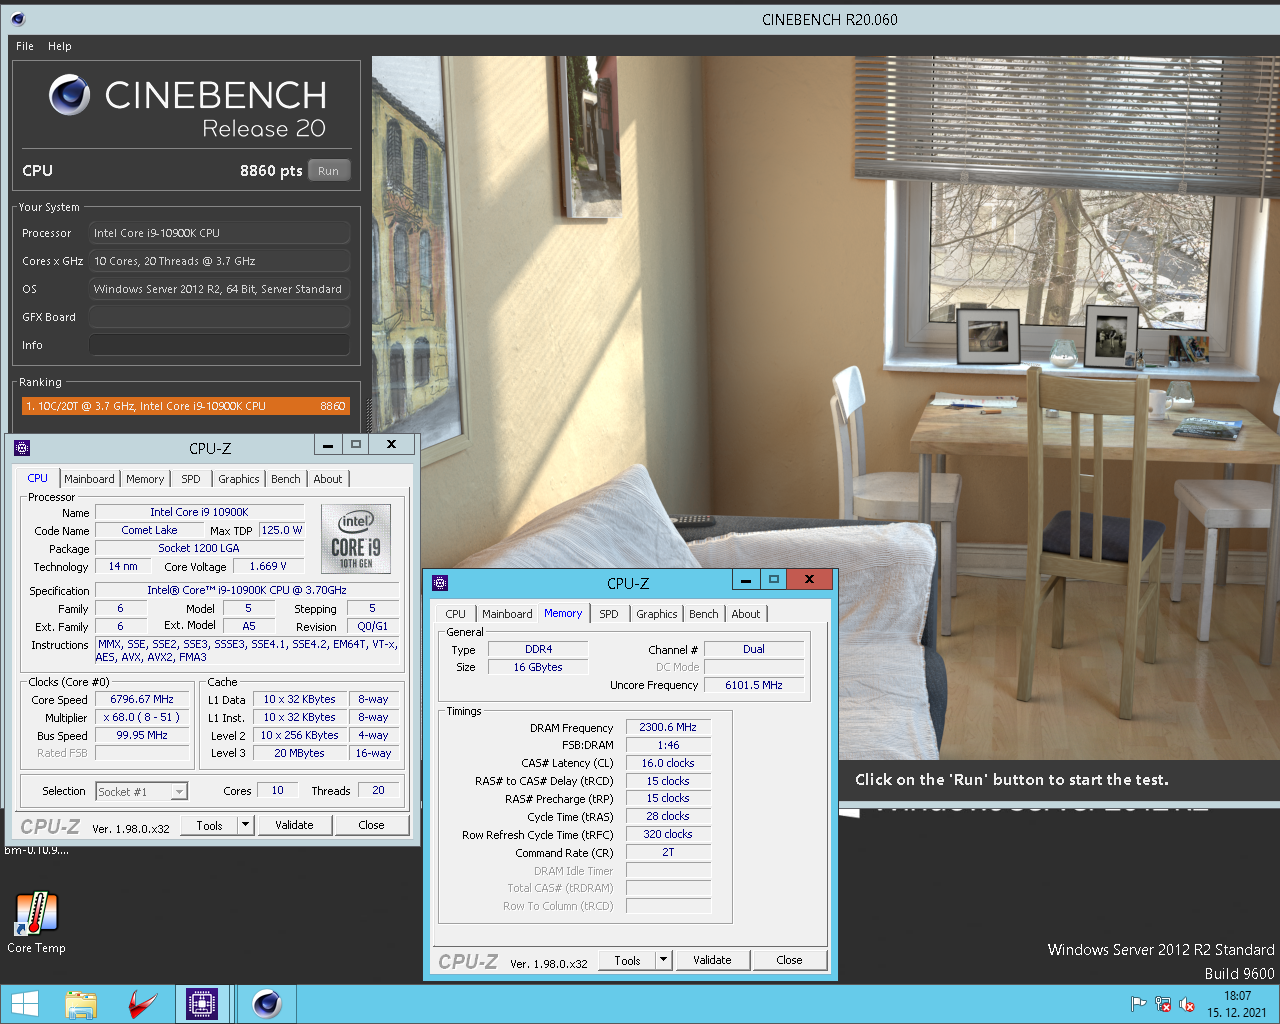Click the Max TDP value 125.0 W
Viewport: 1280px width, 1024px height.
point(282,530)
